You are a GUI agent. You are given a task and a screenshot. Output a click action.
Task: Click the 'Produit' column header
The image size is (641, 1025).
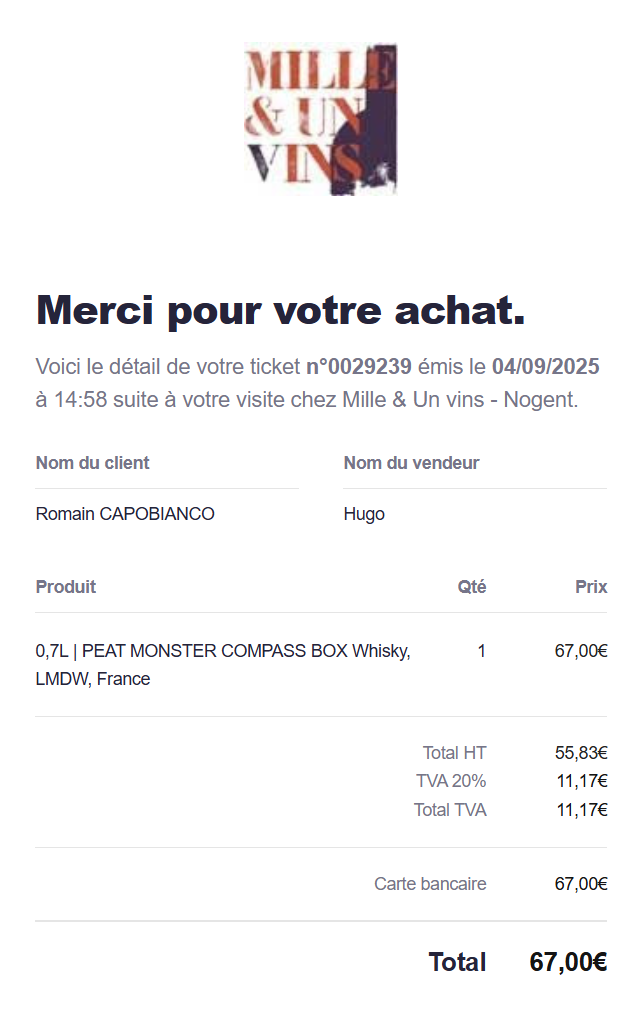click(x=65, y=587)
